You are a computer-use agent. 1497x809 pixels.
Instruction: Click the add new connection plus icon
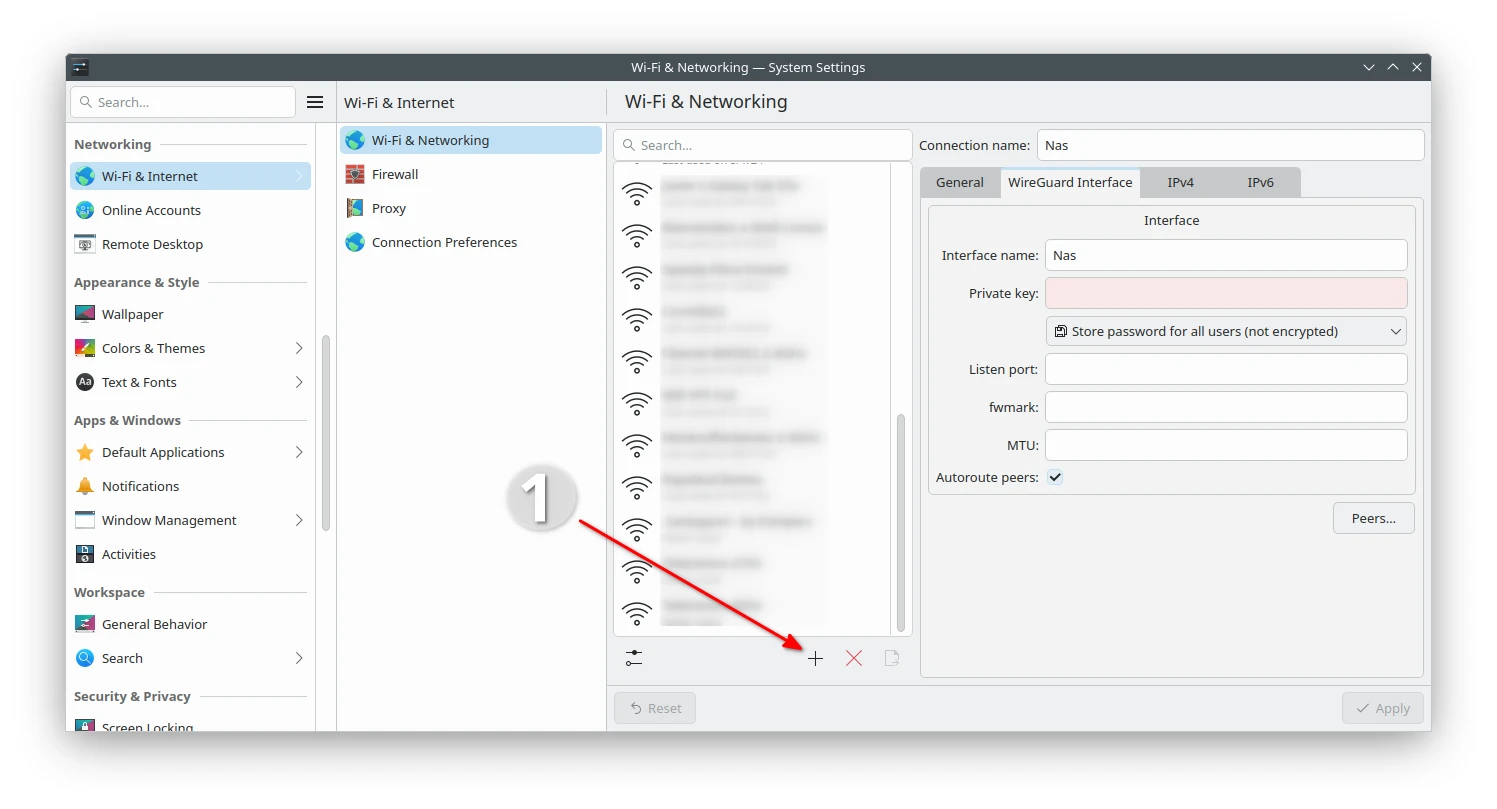pyautogui.click(x=815, y=659)
